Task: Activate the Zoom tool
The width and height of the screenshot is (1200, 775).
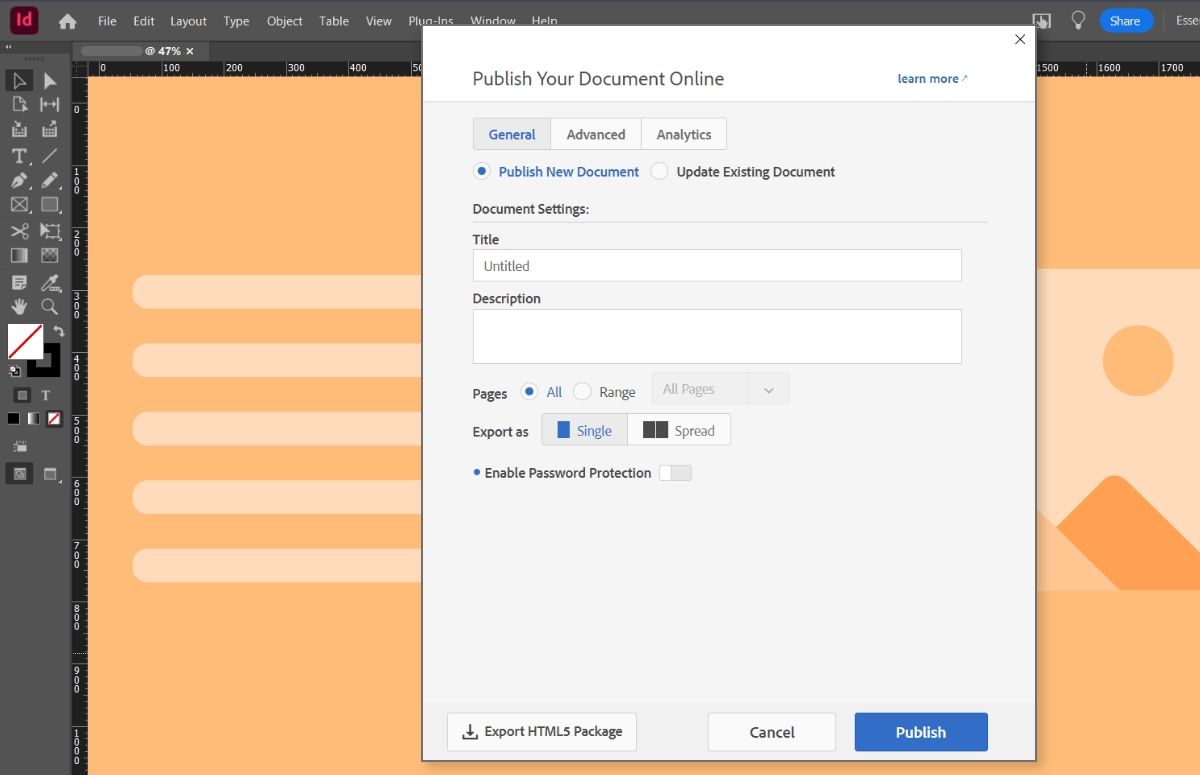Action: point(50,307)
